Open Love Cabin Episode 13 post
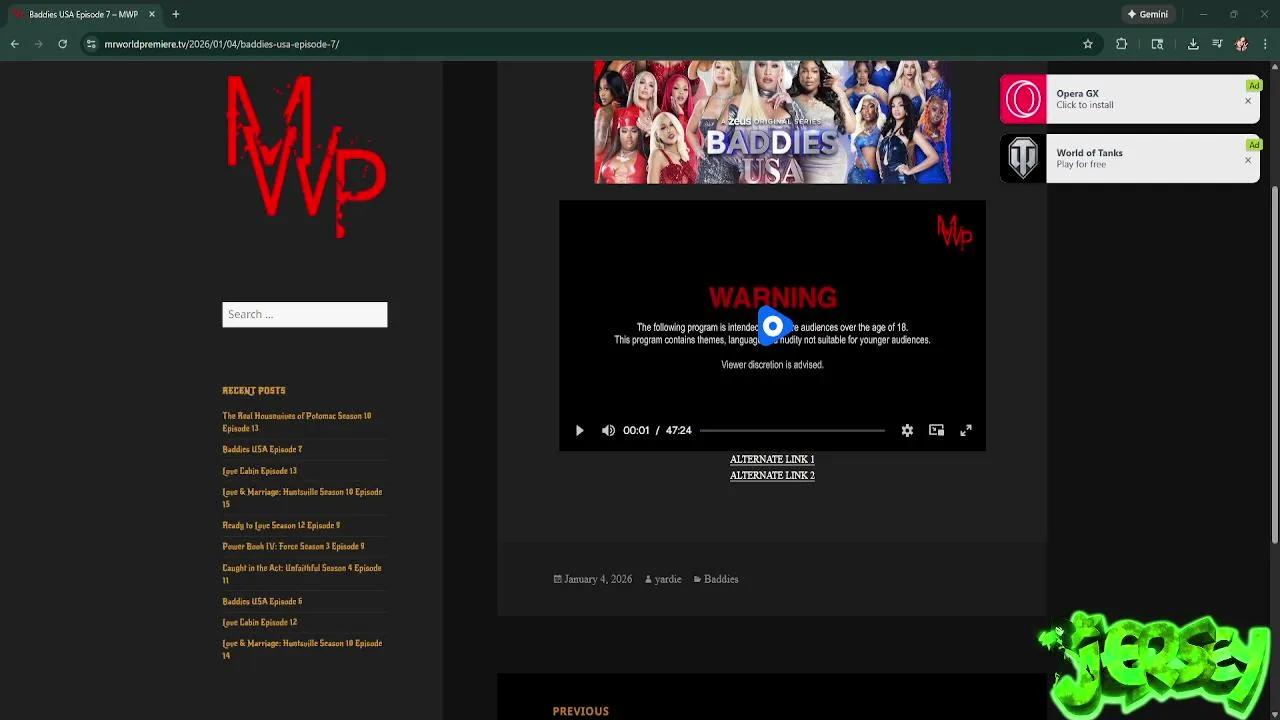Image resolution: width=1280 pixels, height=720 pixels. click(x=259, y=470)
